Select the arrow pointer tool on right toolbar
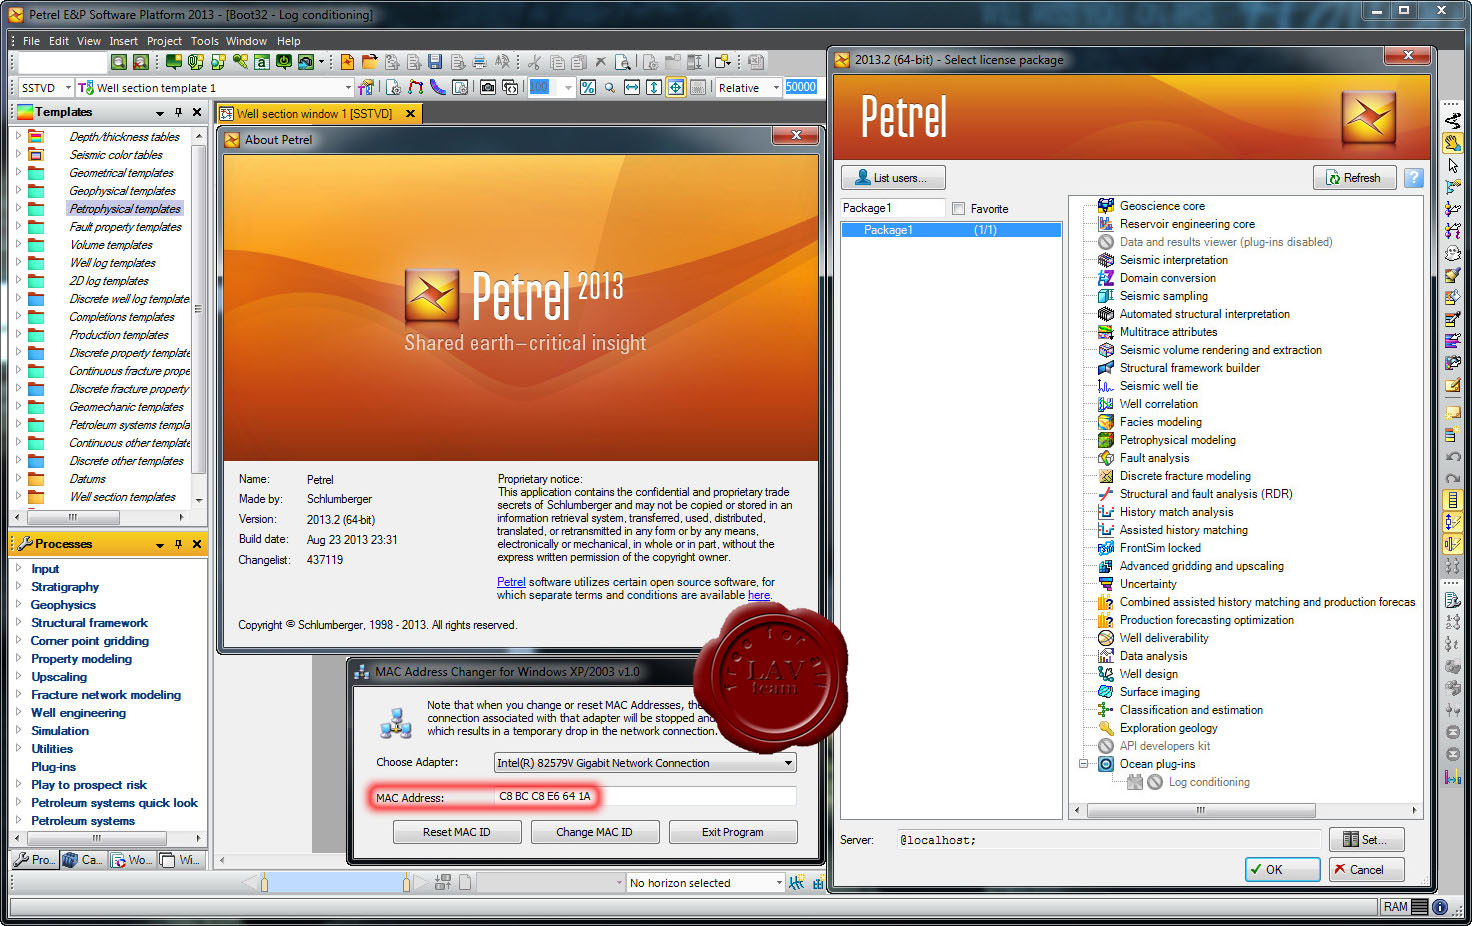 1453,166
